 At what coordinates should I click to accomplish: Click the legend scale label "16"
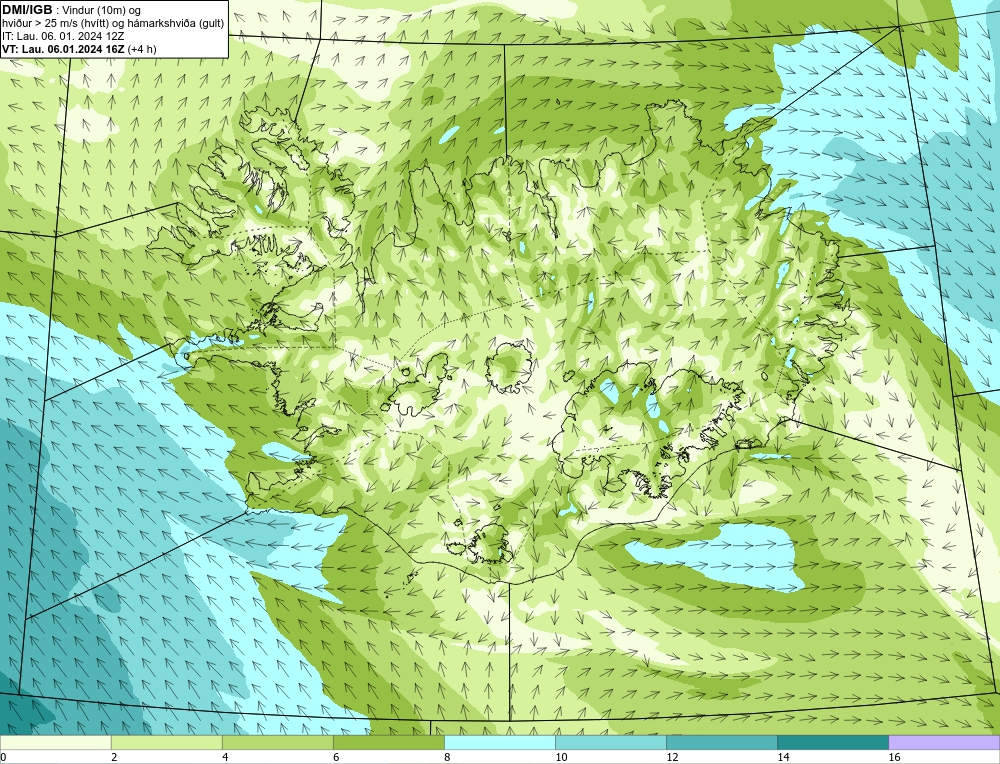pos(893,757)
